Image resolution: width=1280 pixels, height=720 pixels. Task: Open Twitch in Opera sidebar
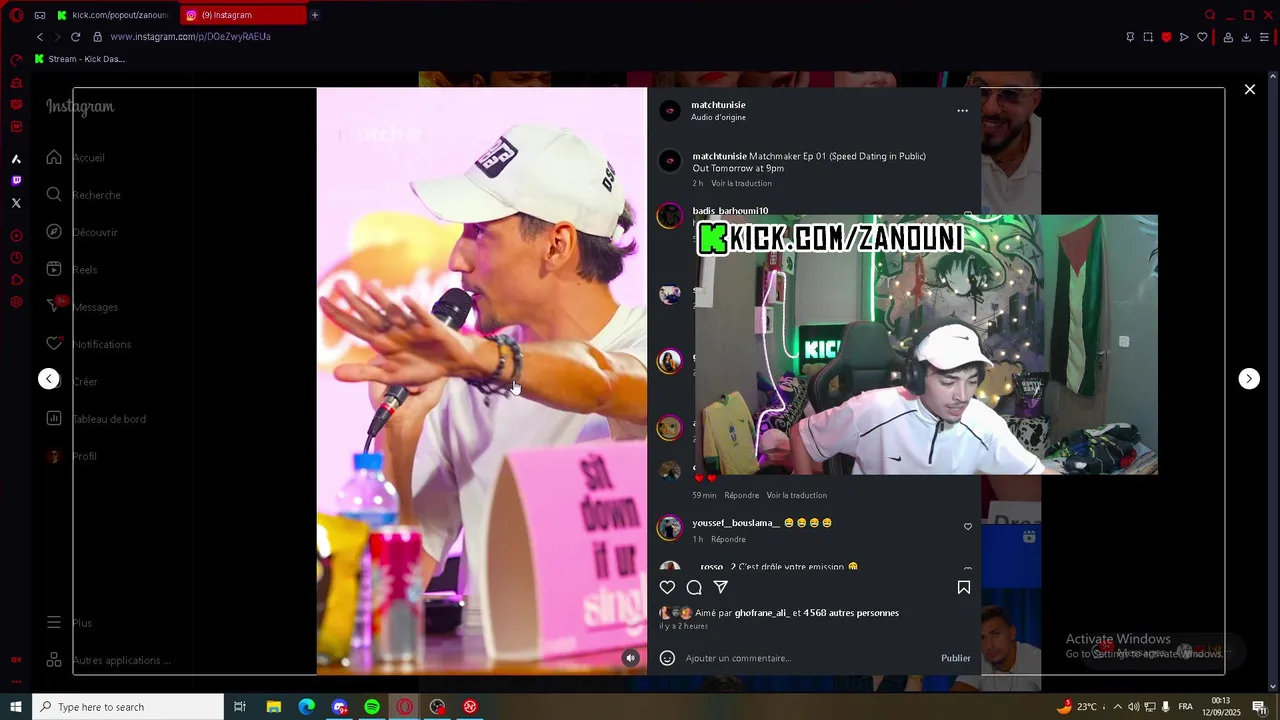(x=16, y=181)
